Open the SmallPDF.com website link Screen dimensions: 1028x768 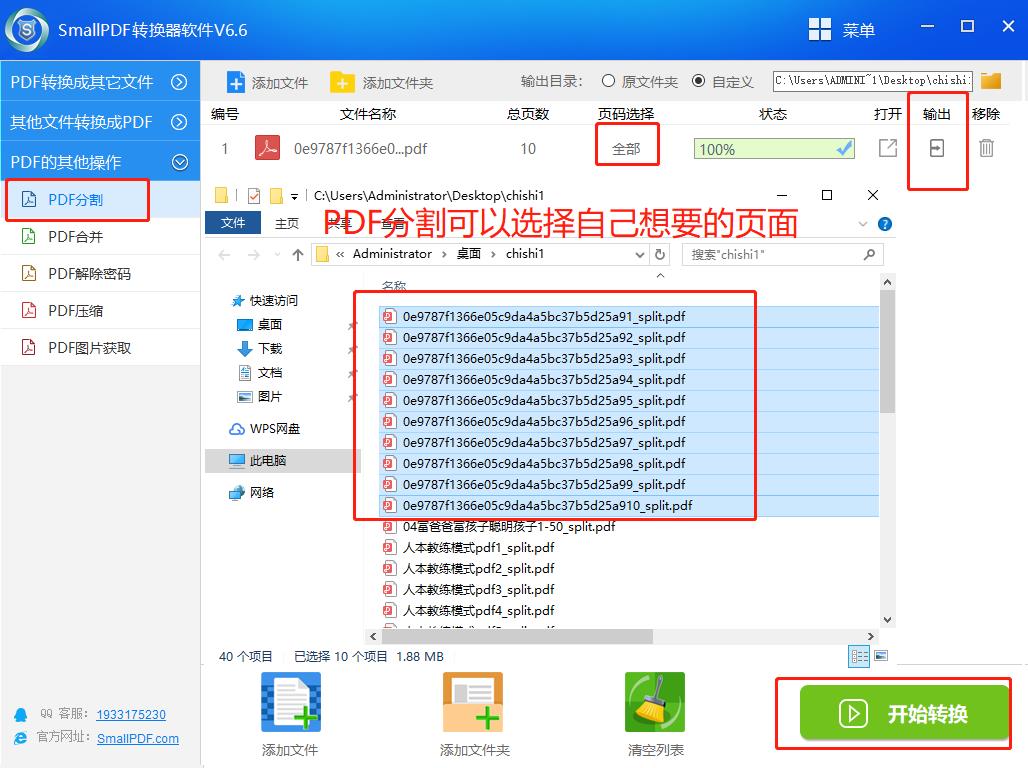tap(138, 738)
